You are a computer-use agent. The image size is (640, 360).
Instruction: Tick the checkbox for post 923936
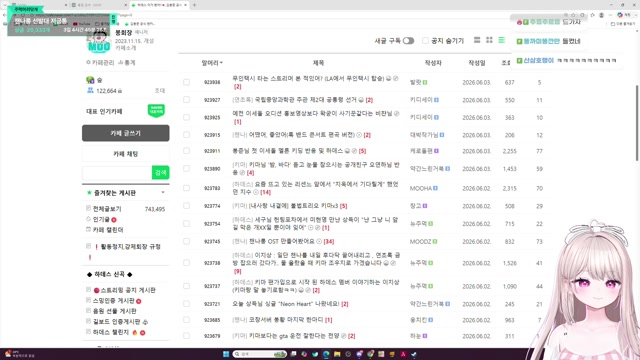[187, 82]
